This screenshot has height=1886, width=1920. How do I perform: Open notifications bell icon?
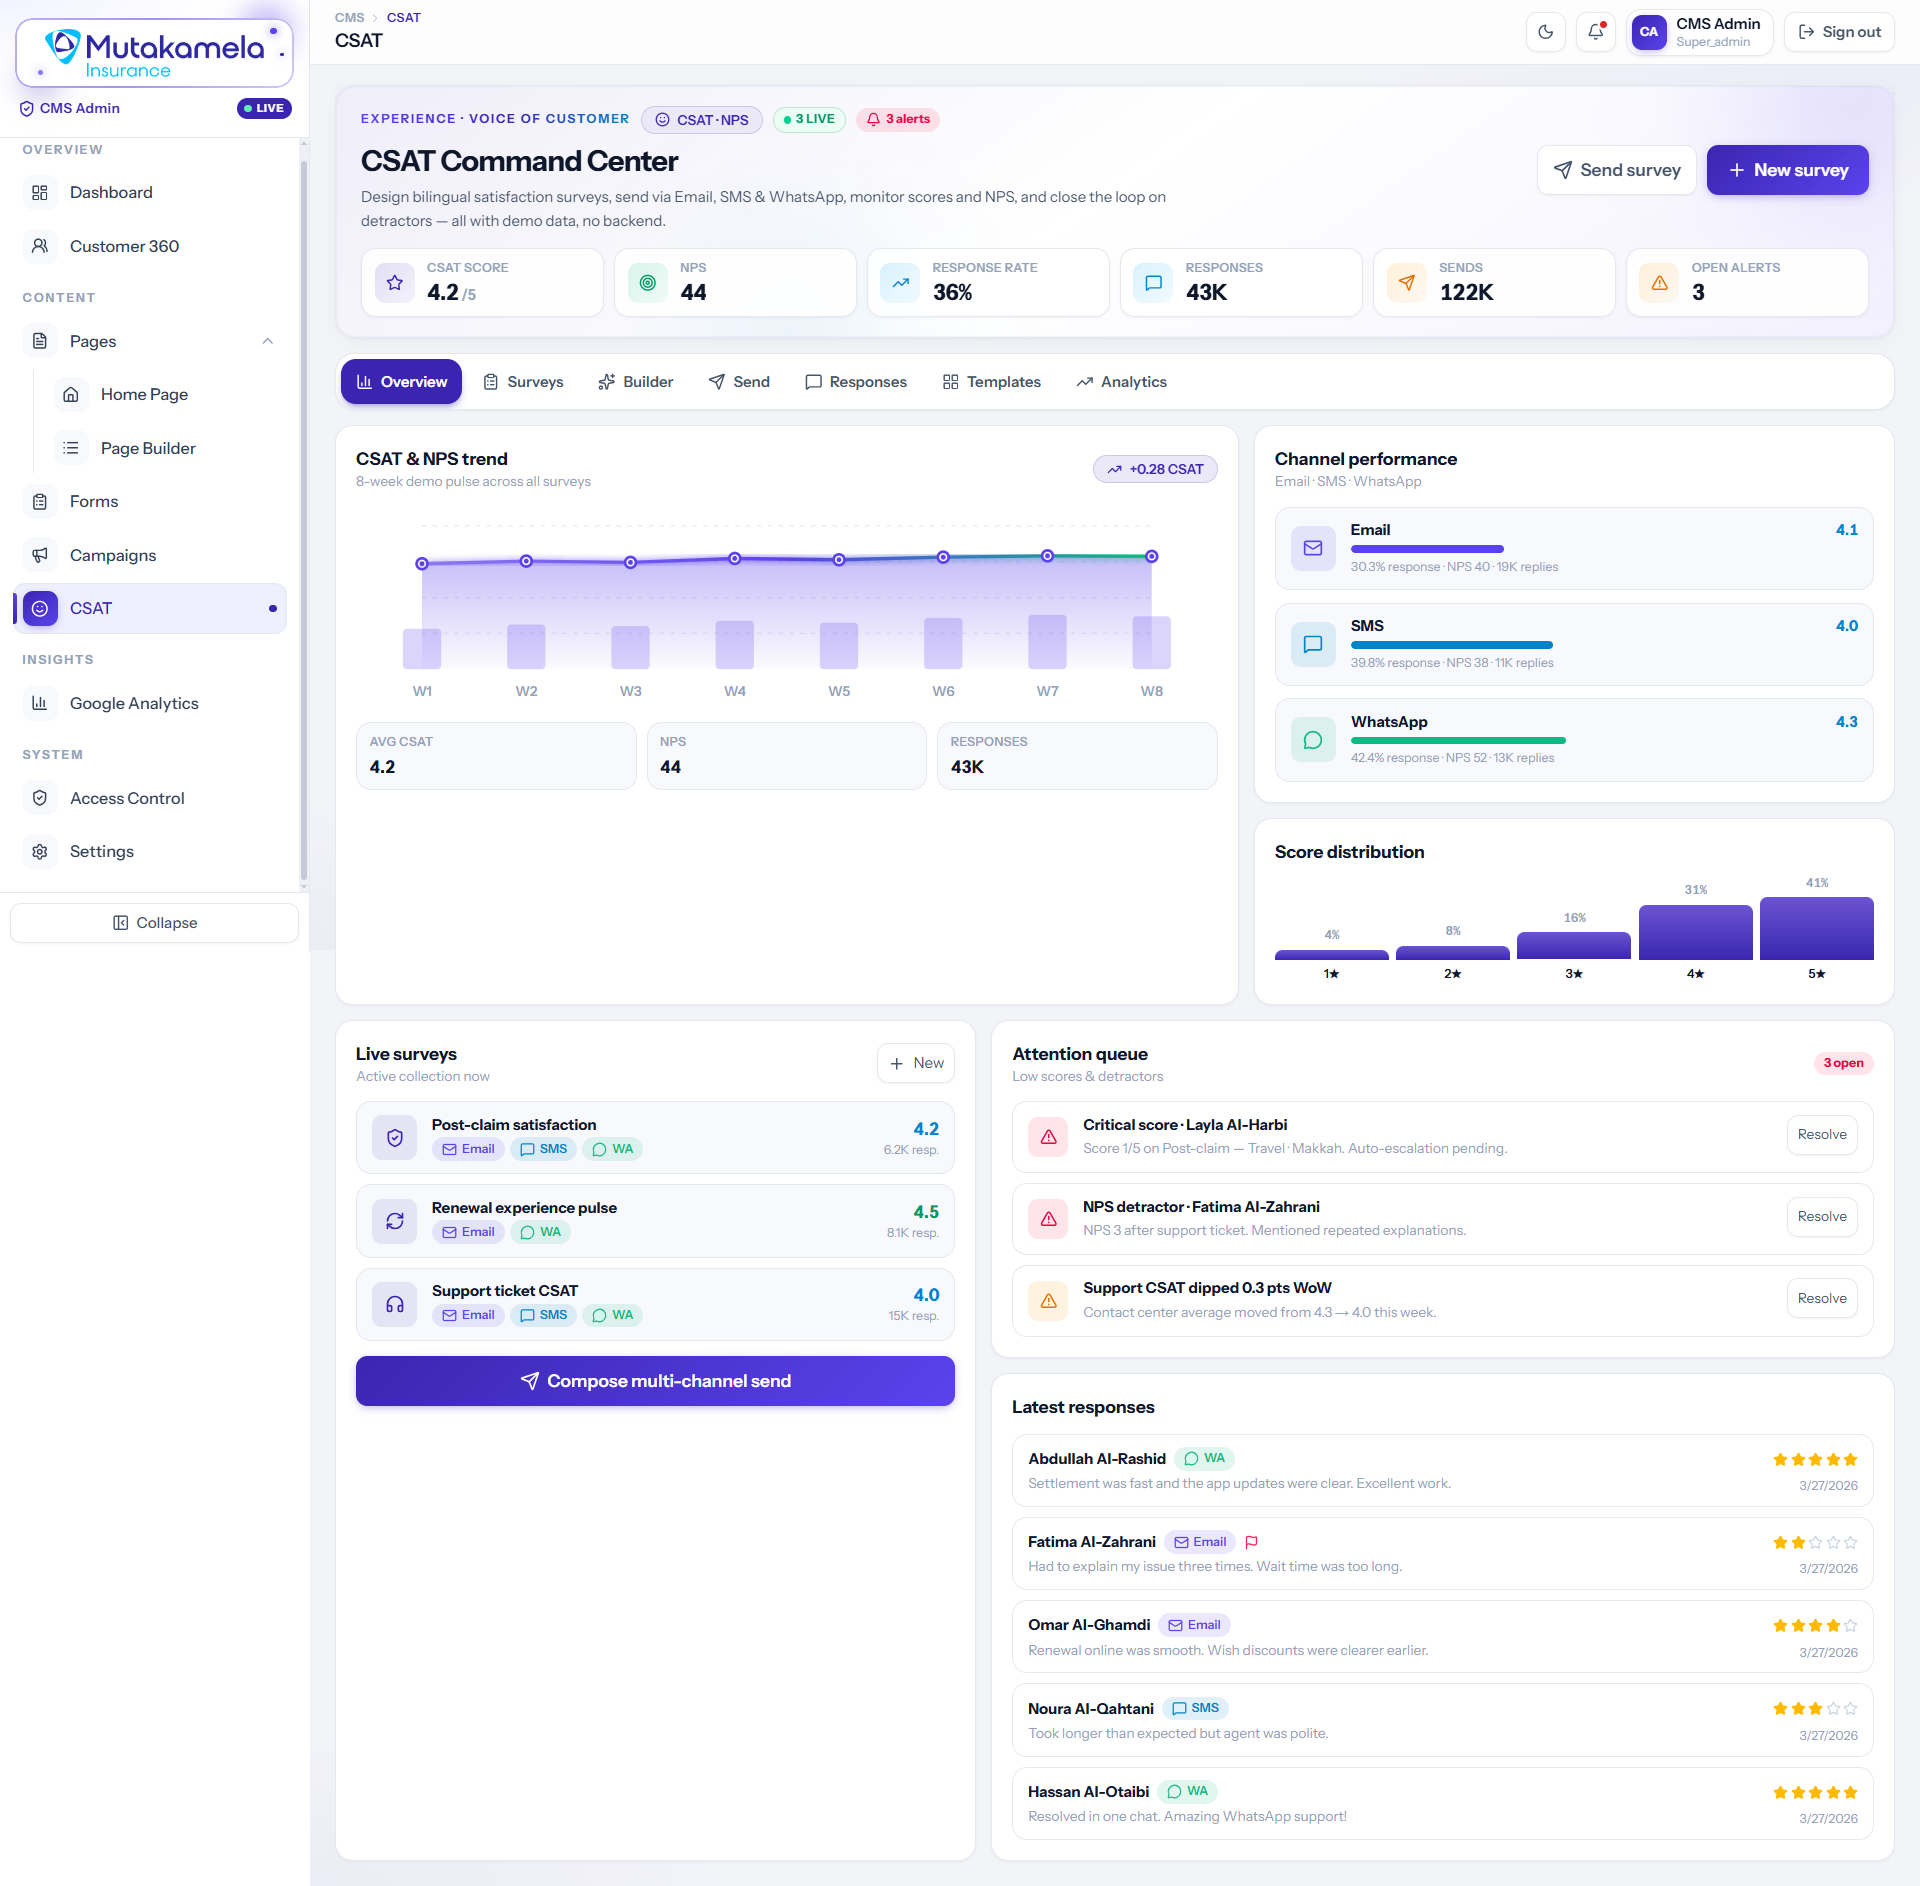coord(1596,32)
